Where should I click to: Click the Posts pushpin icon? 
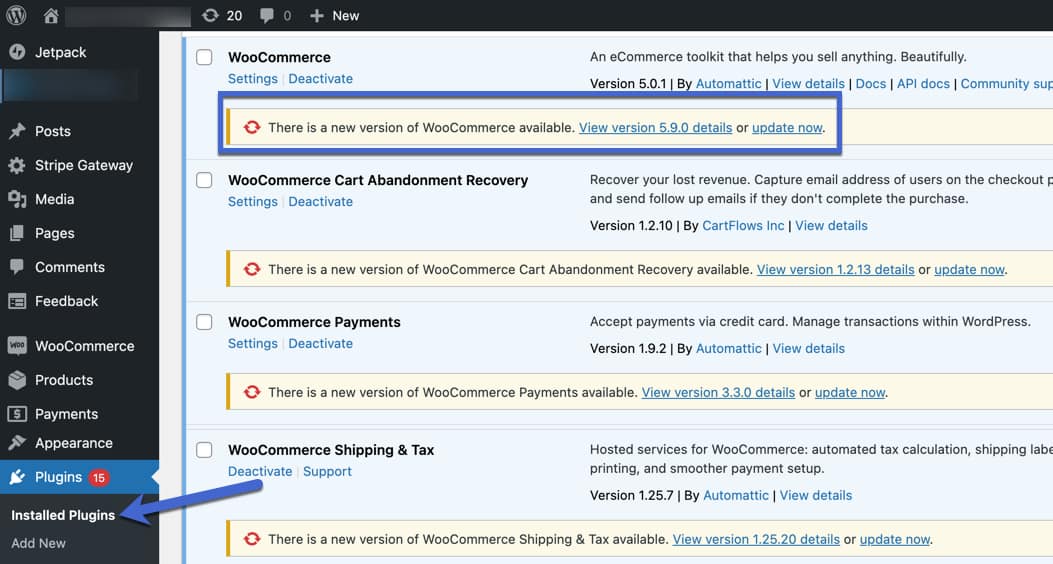[17, 131]
